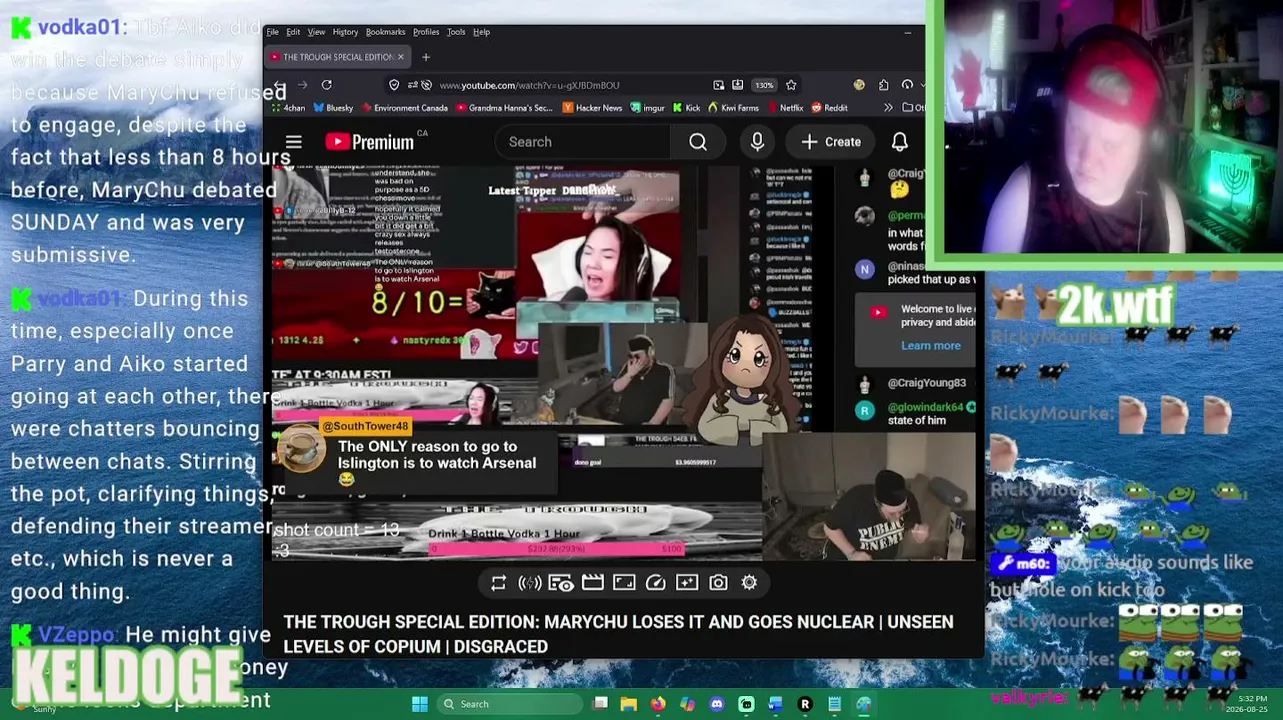The height and width of the screenshot is (720, 1283).
Task: Open the Kiwi Farms bookmark
Action: pos(733,108)
